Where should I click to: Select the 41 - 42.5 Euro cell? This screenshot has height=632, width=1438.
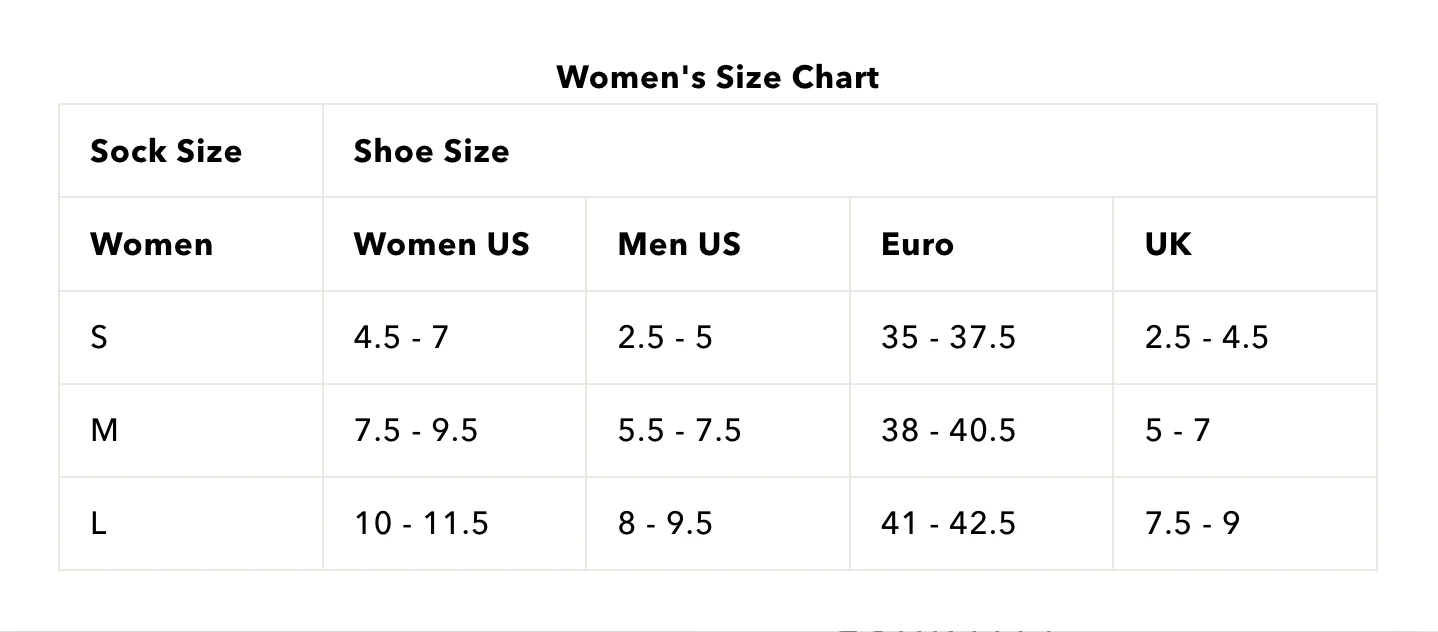[x=982, y=523]
